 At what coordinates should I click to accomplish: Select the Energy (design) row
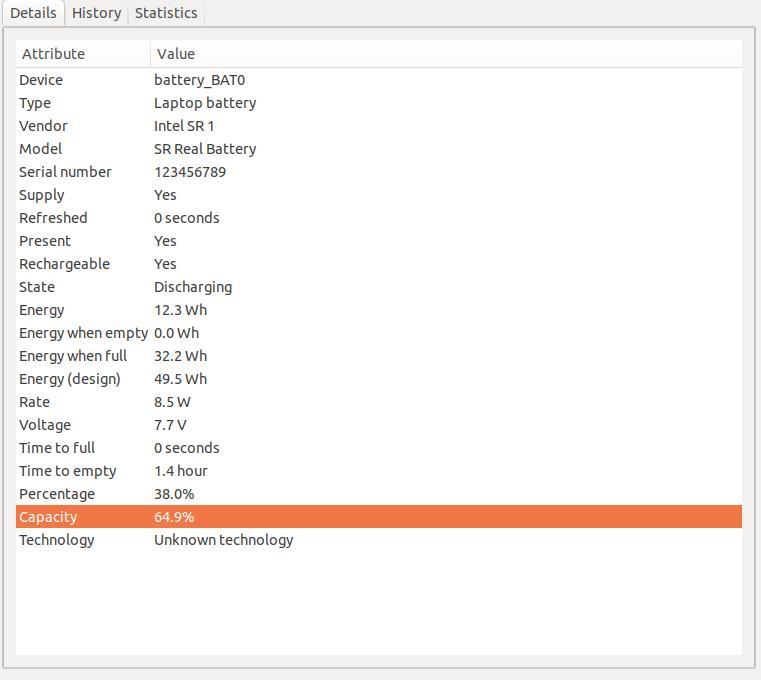tap(379, 379)
